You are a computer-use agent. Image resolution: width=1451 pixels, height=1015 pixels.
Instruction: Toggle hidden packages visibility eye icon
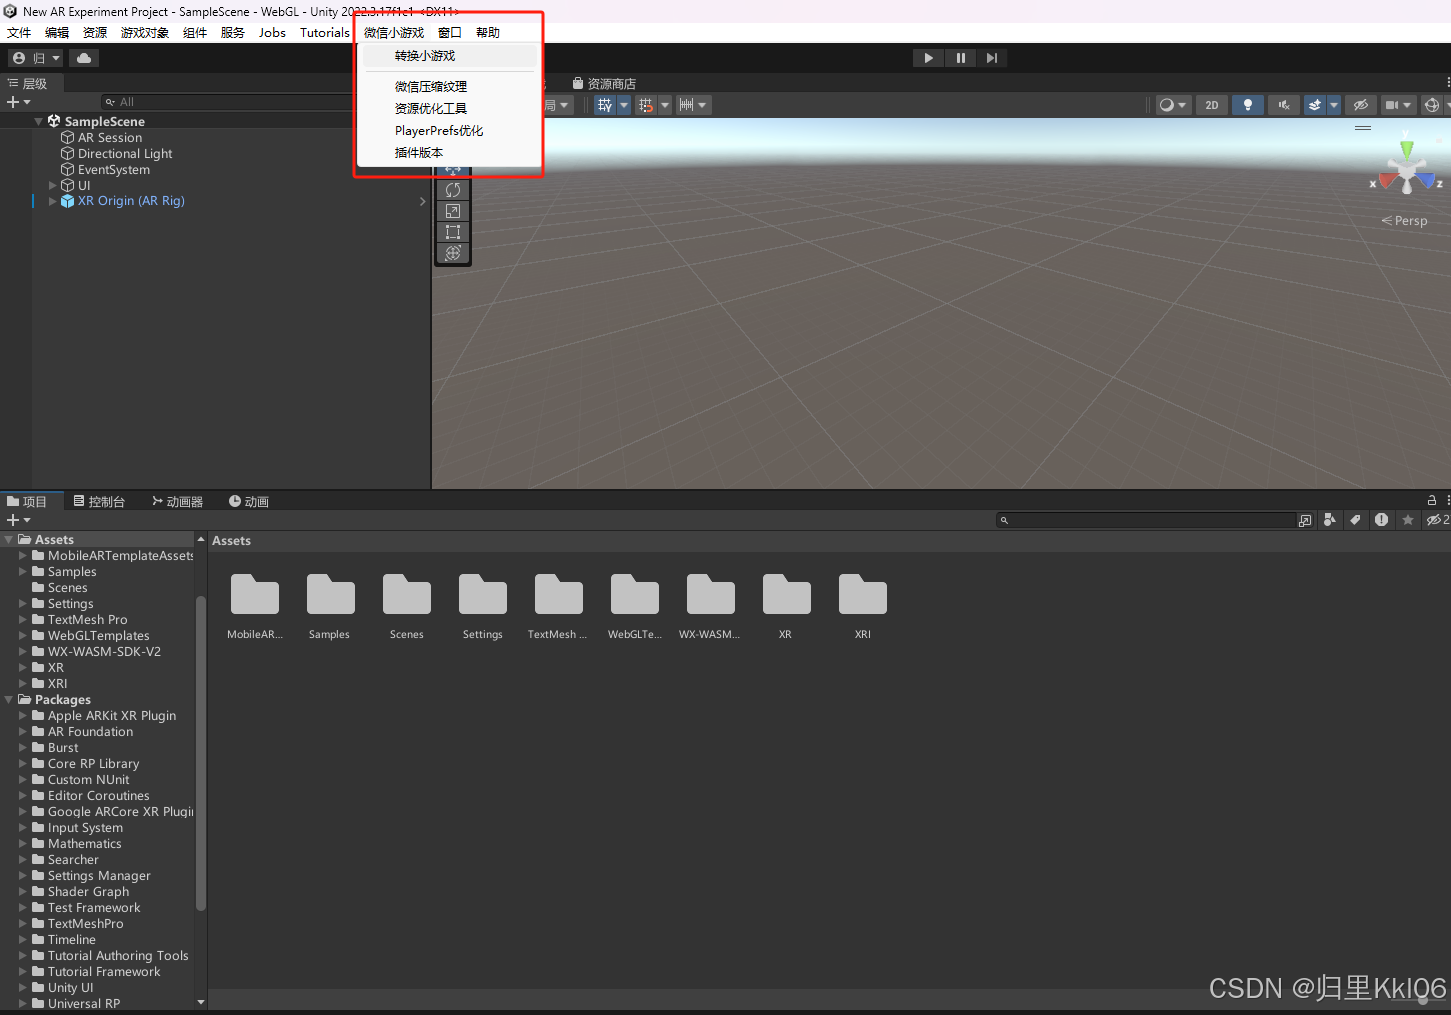point(1437,520)
